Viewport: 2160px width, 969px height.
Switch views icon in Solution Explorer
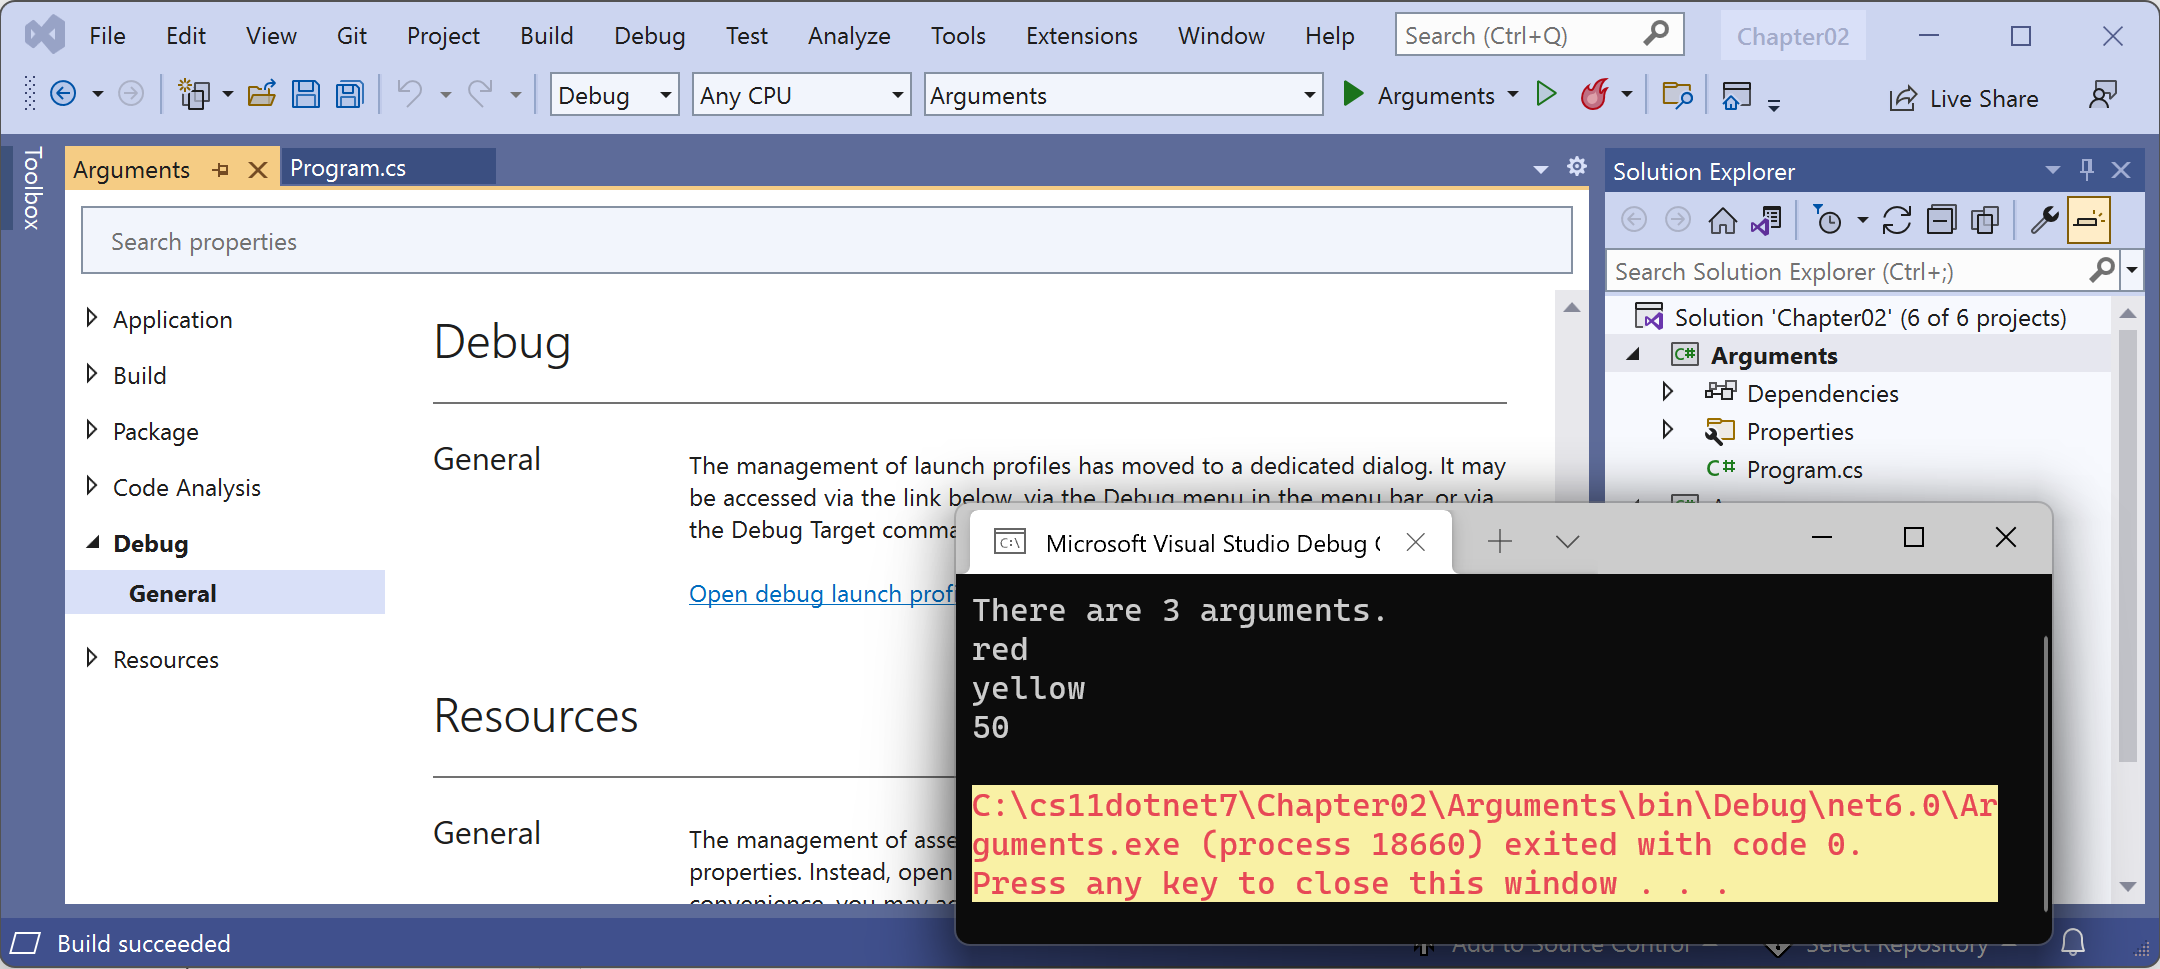(1767, 220)
